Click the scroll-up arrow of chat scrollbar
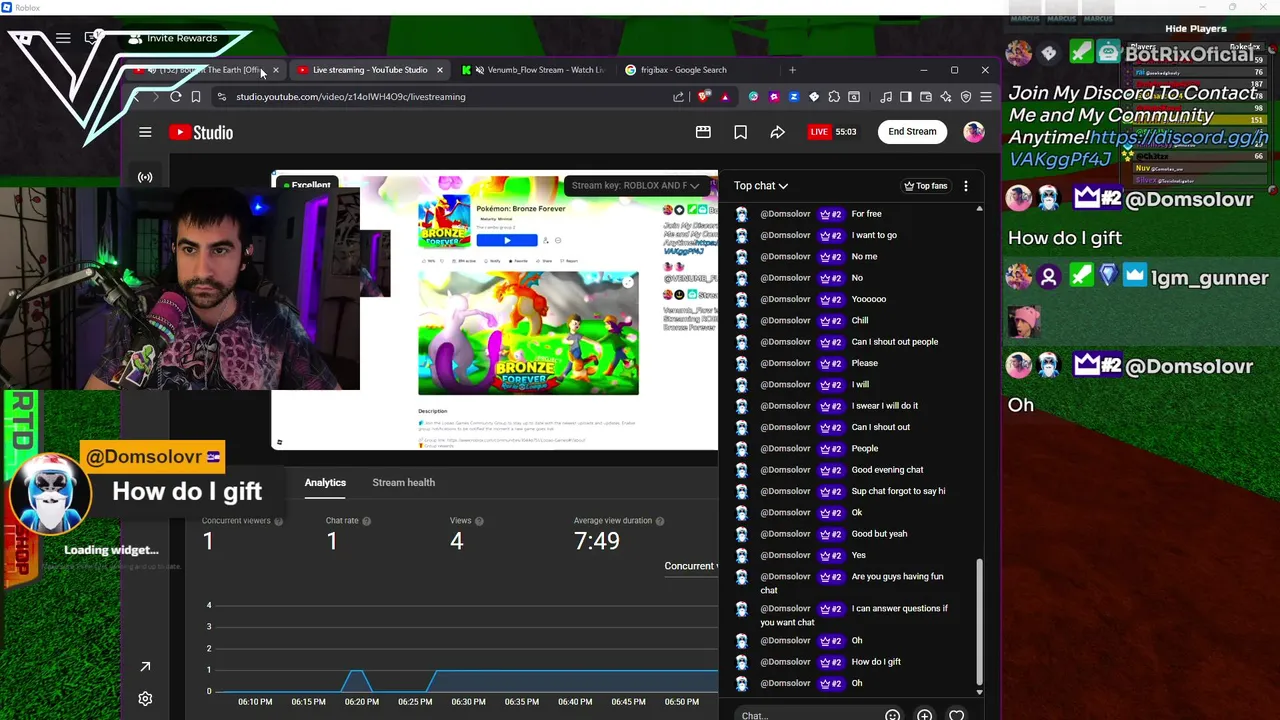 (x=979, y=209)
